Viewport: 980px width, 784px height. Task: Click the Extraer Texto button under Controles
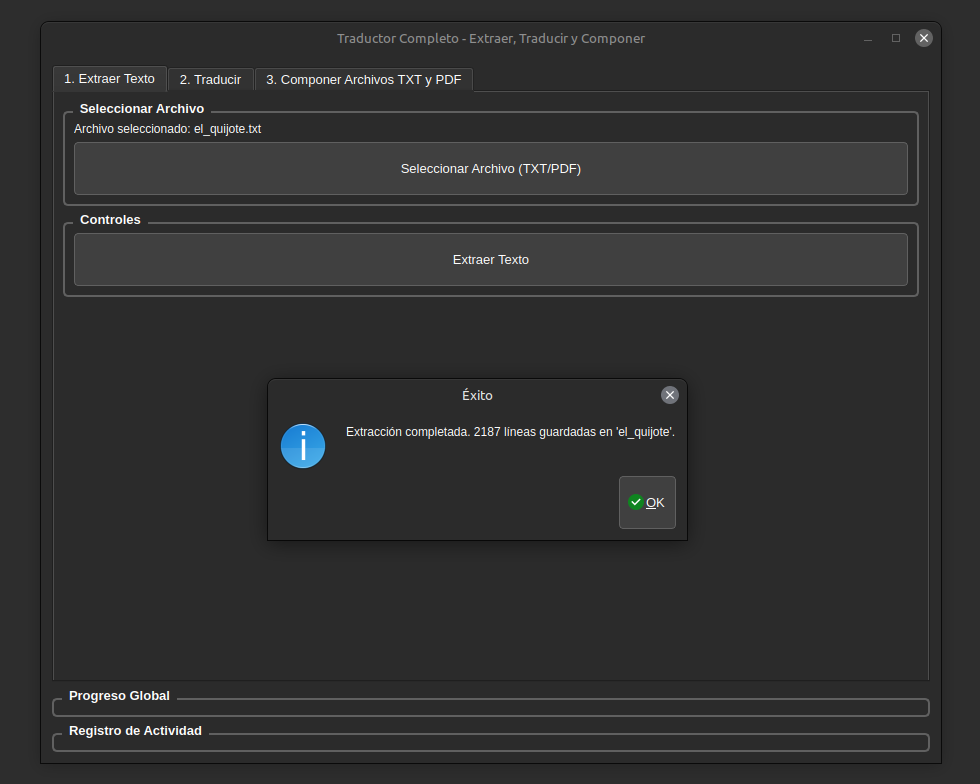tap(490, 259)
